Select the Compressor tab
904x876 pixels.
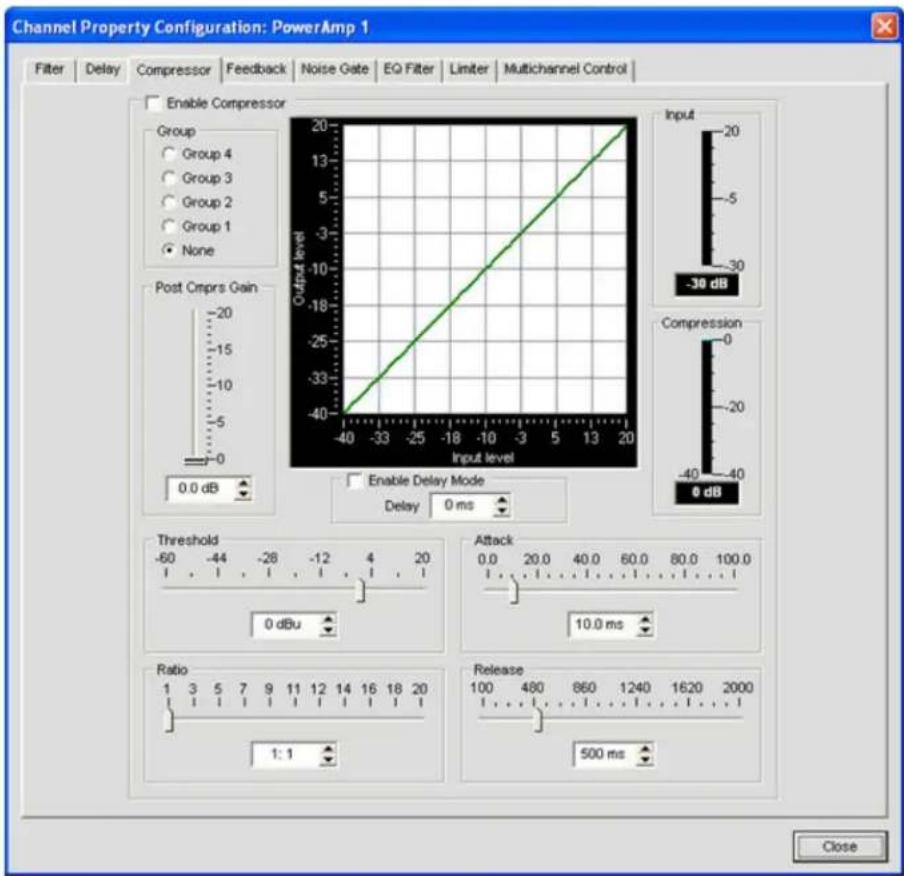(174, 70)
